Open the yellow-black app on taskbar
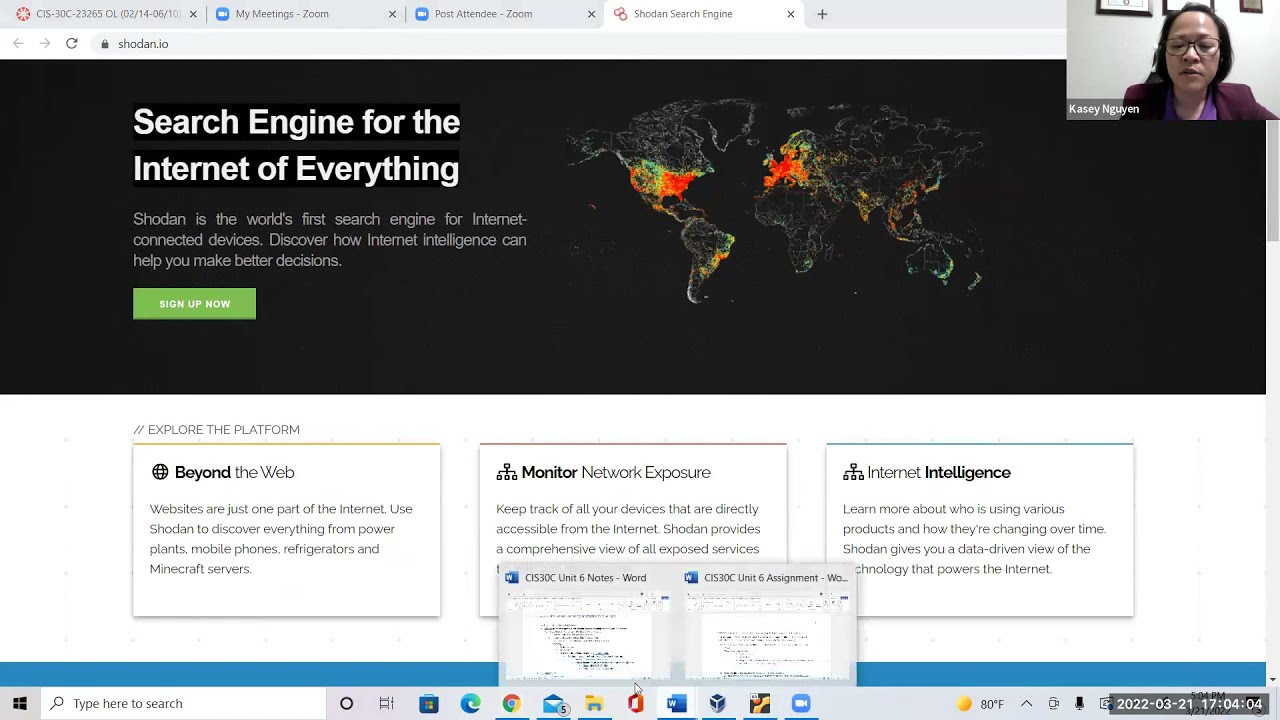Screen dimensions: 1280x720 [759, 703]
